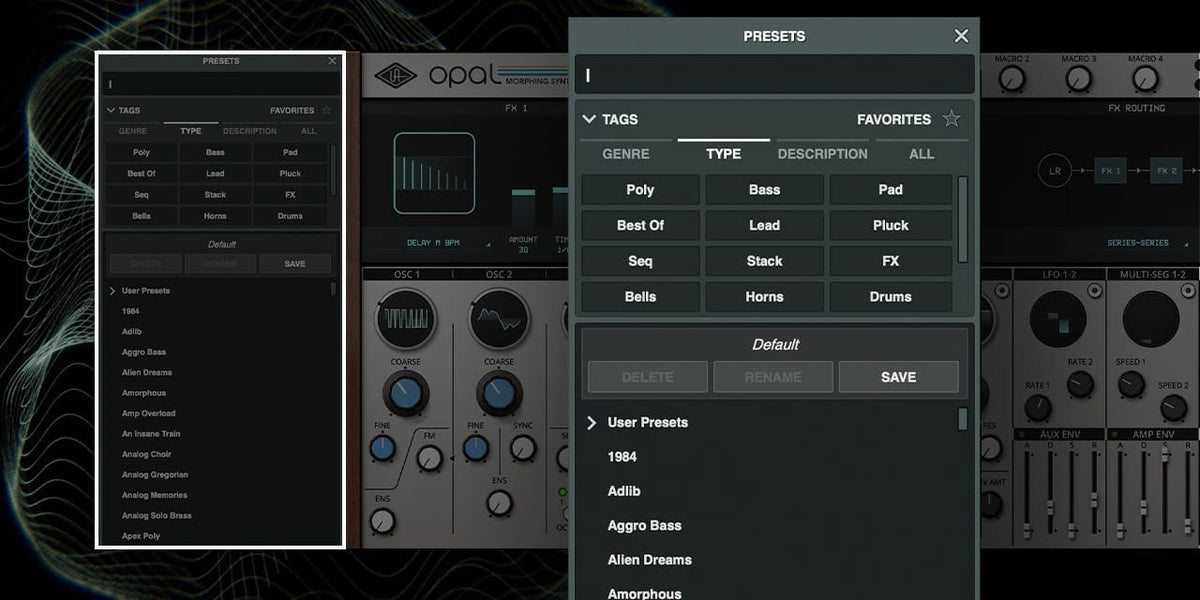This screenshot has height=600, width=1200.
Task: Click the OSC 2 waveform display
Action: pos(498,319)
